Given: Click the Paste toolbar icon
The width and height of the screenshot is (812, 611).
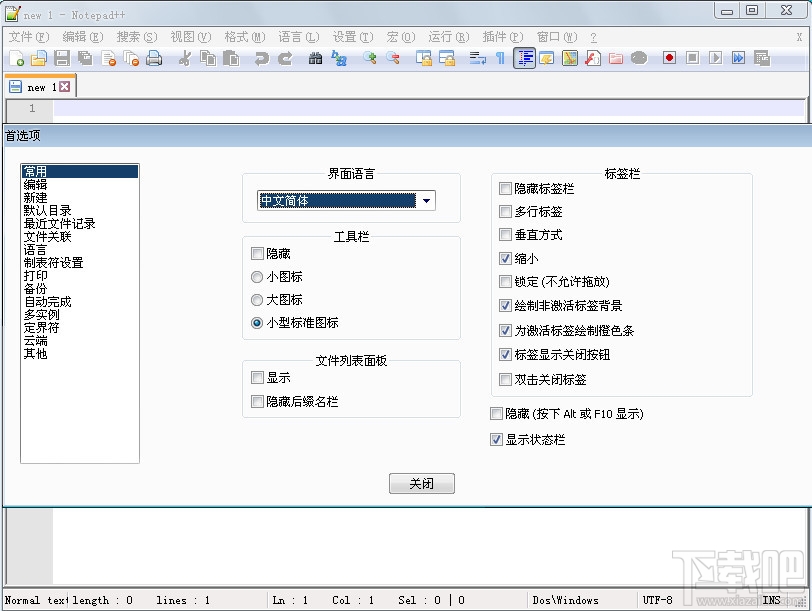Looking at the screenshot, I should tap(233, 58).
